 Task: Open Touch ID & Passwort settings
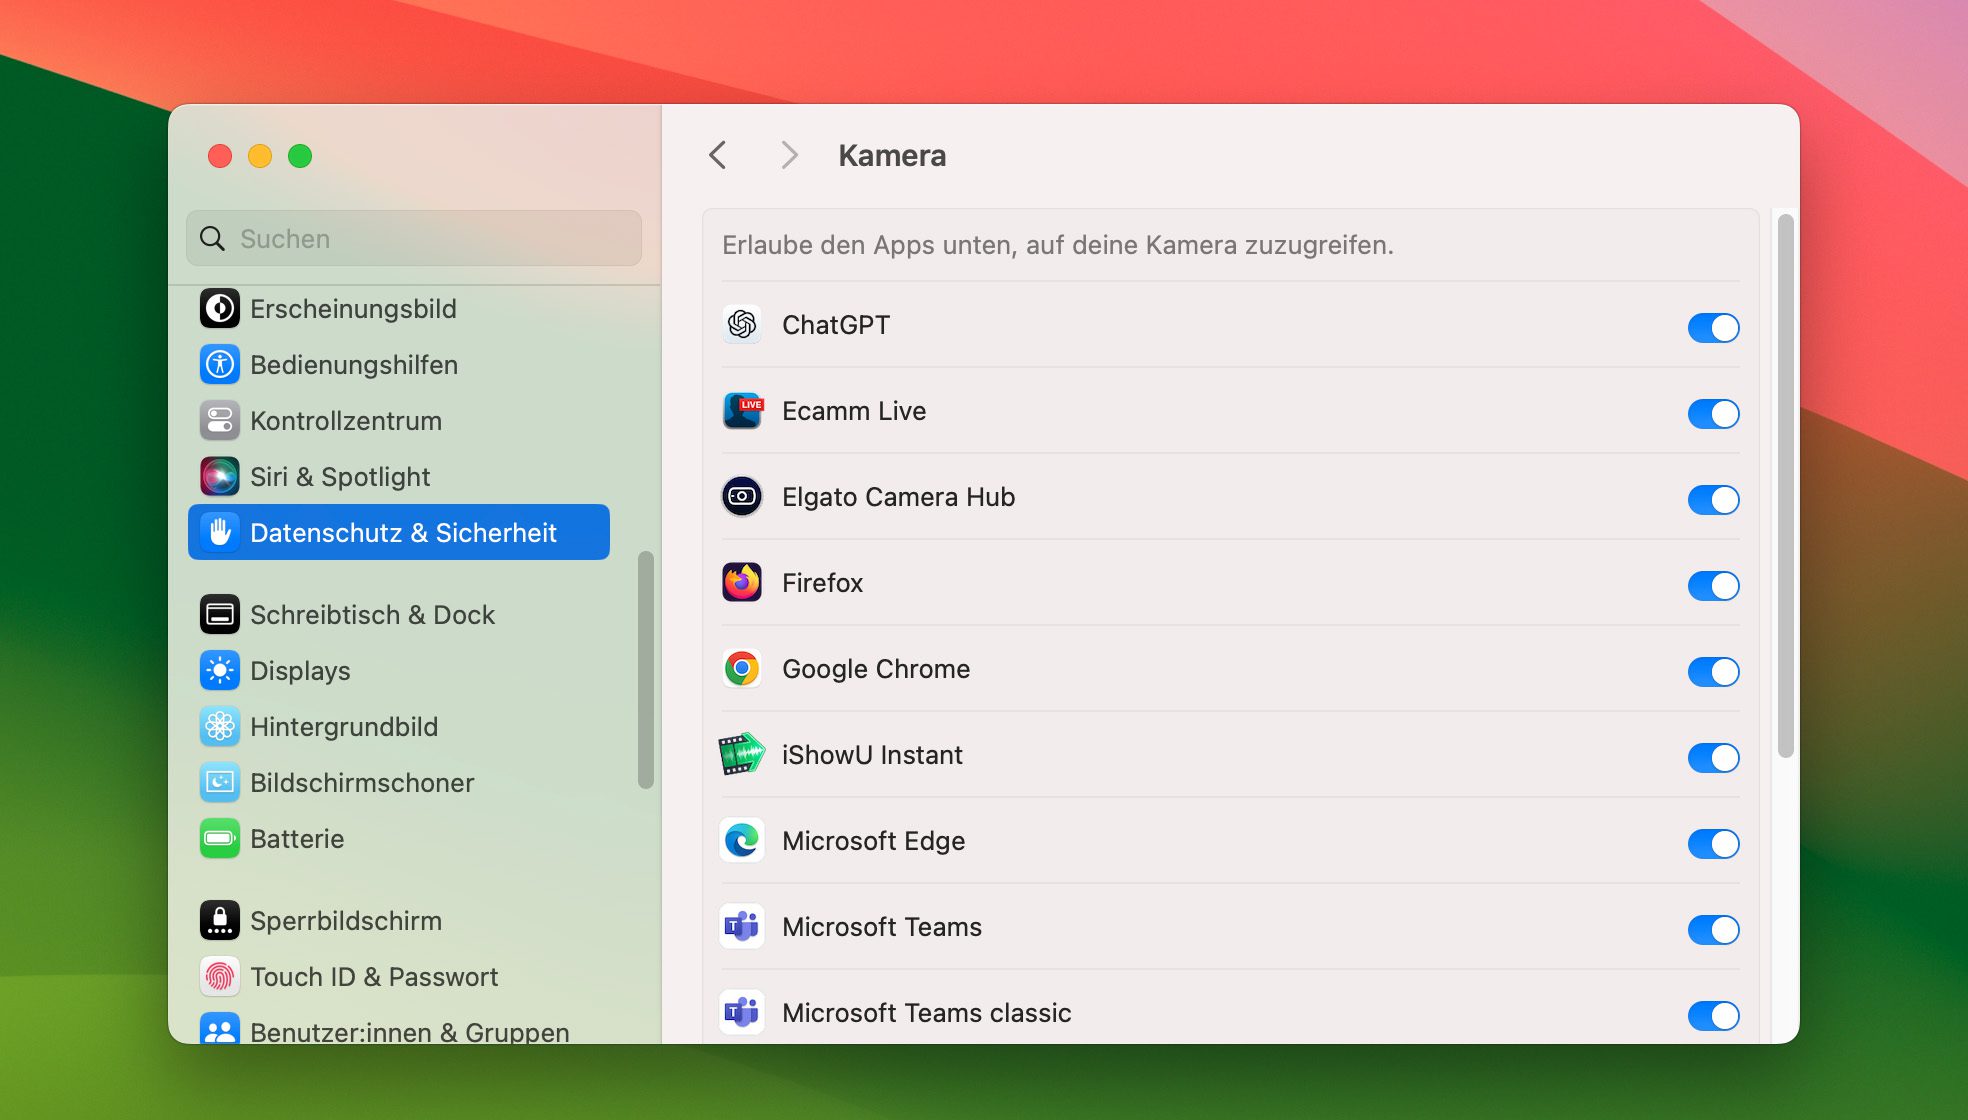[x=374, y=977]
